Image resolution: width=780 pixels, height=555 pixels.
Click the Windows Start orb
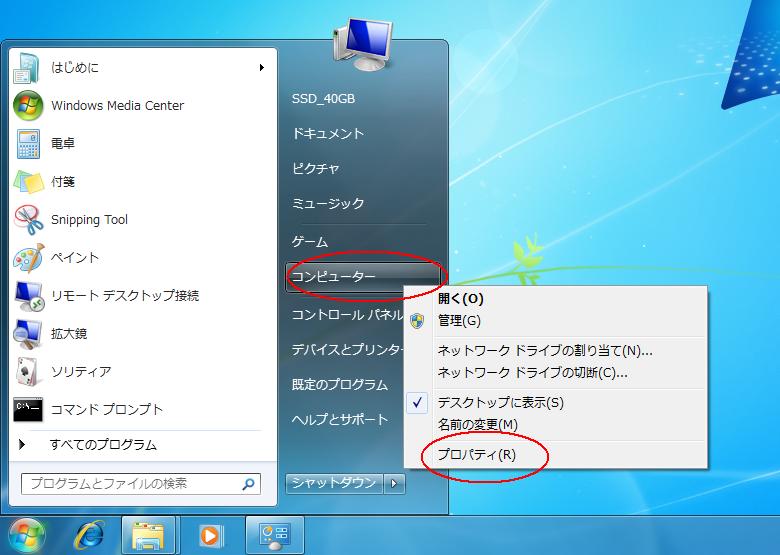26,536
